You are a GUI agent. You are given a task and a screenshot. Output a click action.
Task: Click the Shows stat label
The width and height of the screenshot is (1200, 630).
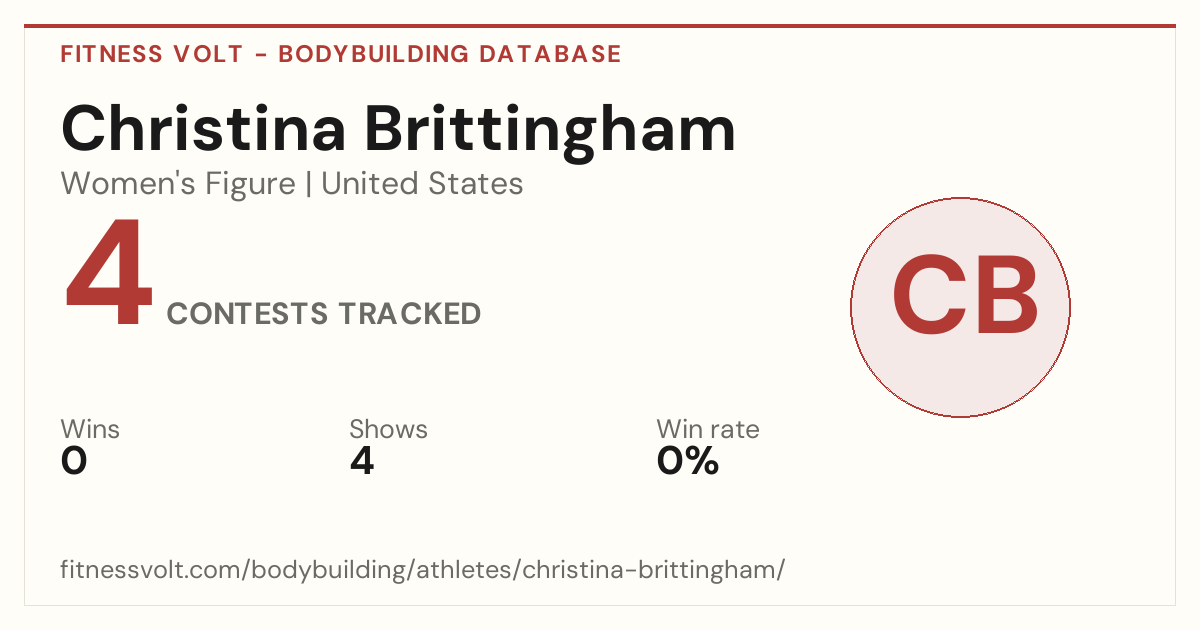[x=388, y=430]
